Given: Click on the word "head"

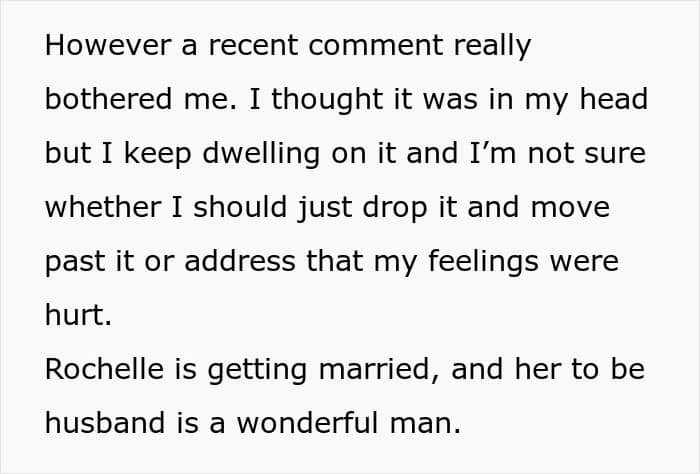Looking at the screenshot, I should click(614, 100).
